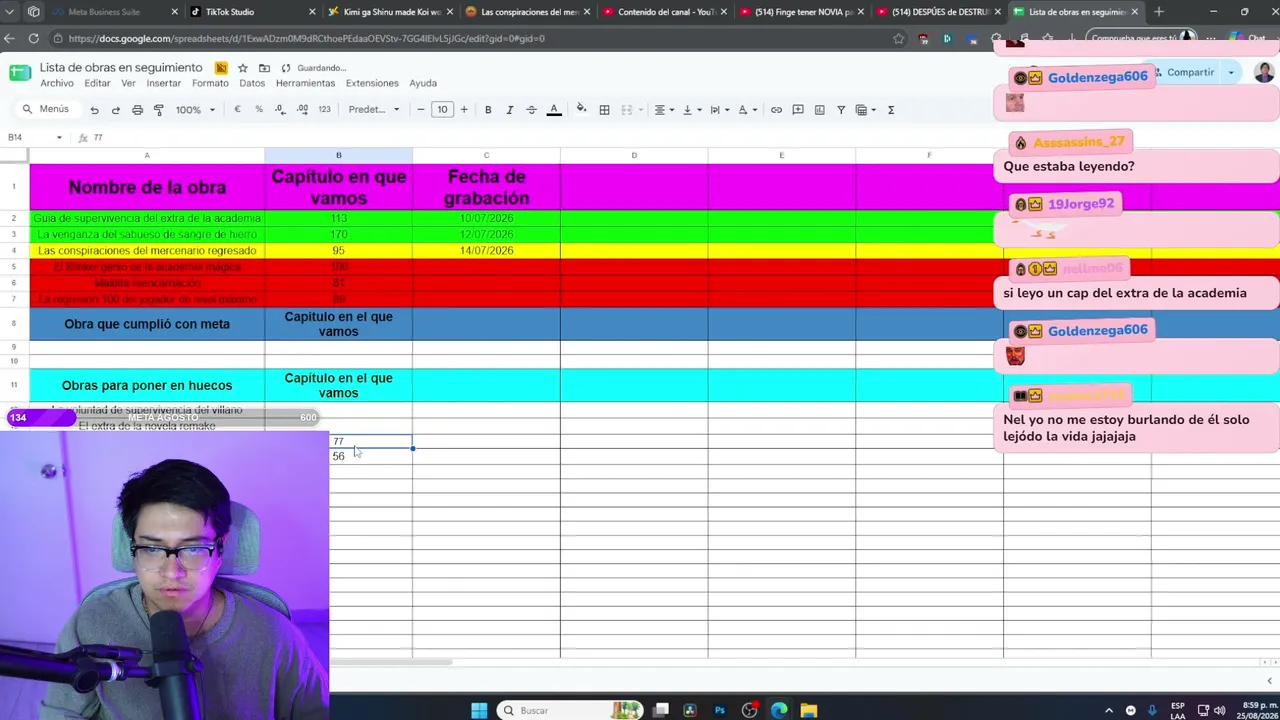
Task: Star the document with the star icon
Action: [243, 68]
